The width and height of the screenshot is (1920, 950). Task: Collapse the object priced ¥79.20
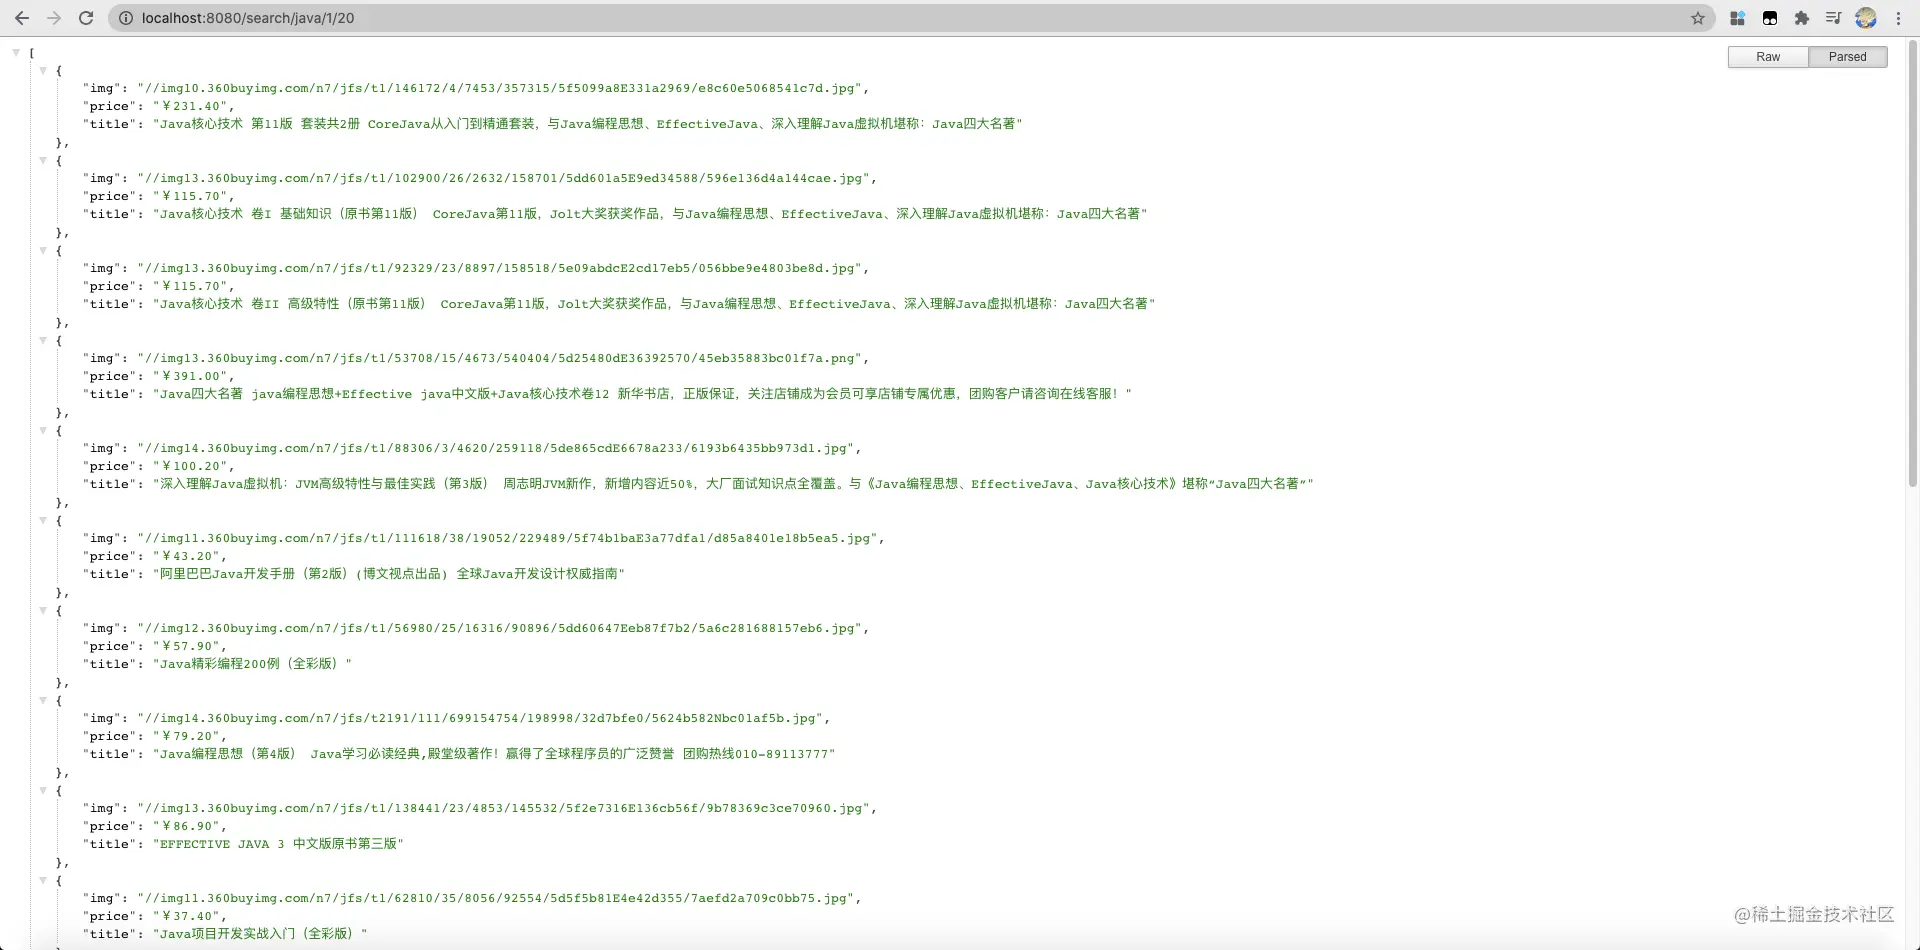[x=43, y=700]
